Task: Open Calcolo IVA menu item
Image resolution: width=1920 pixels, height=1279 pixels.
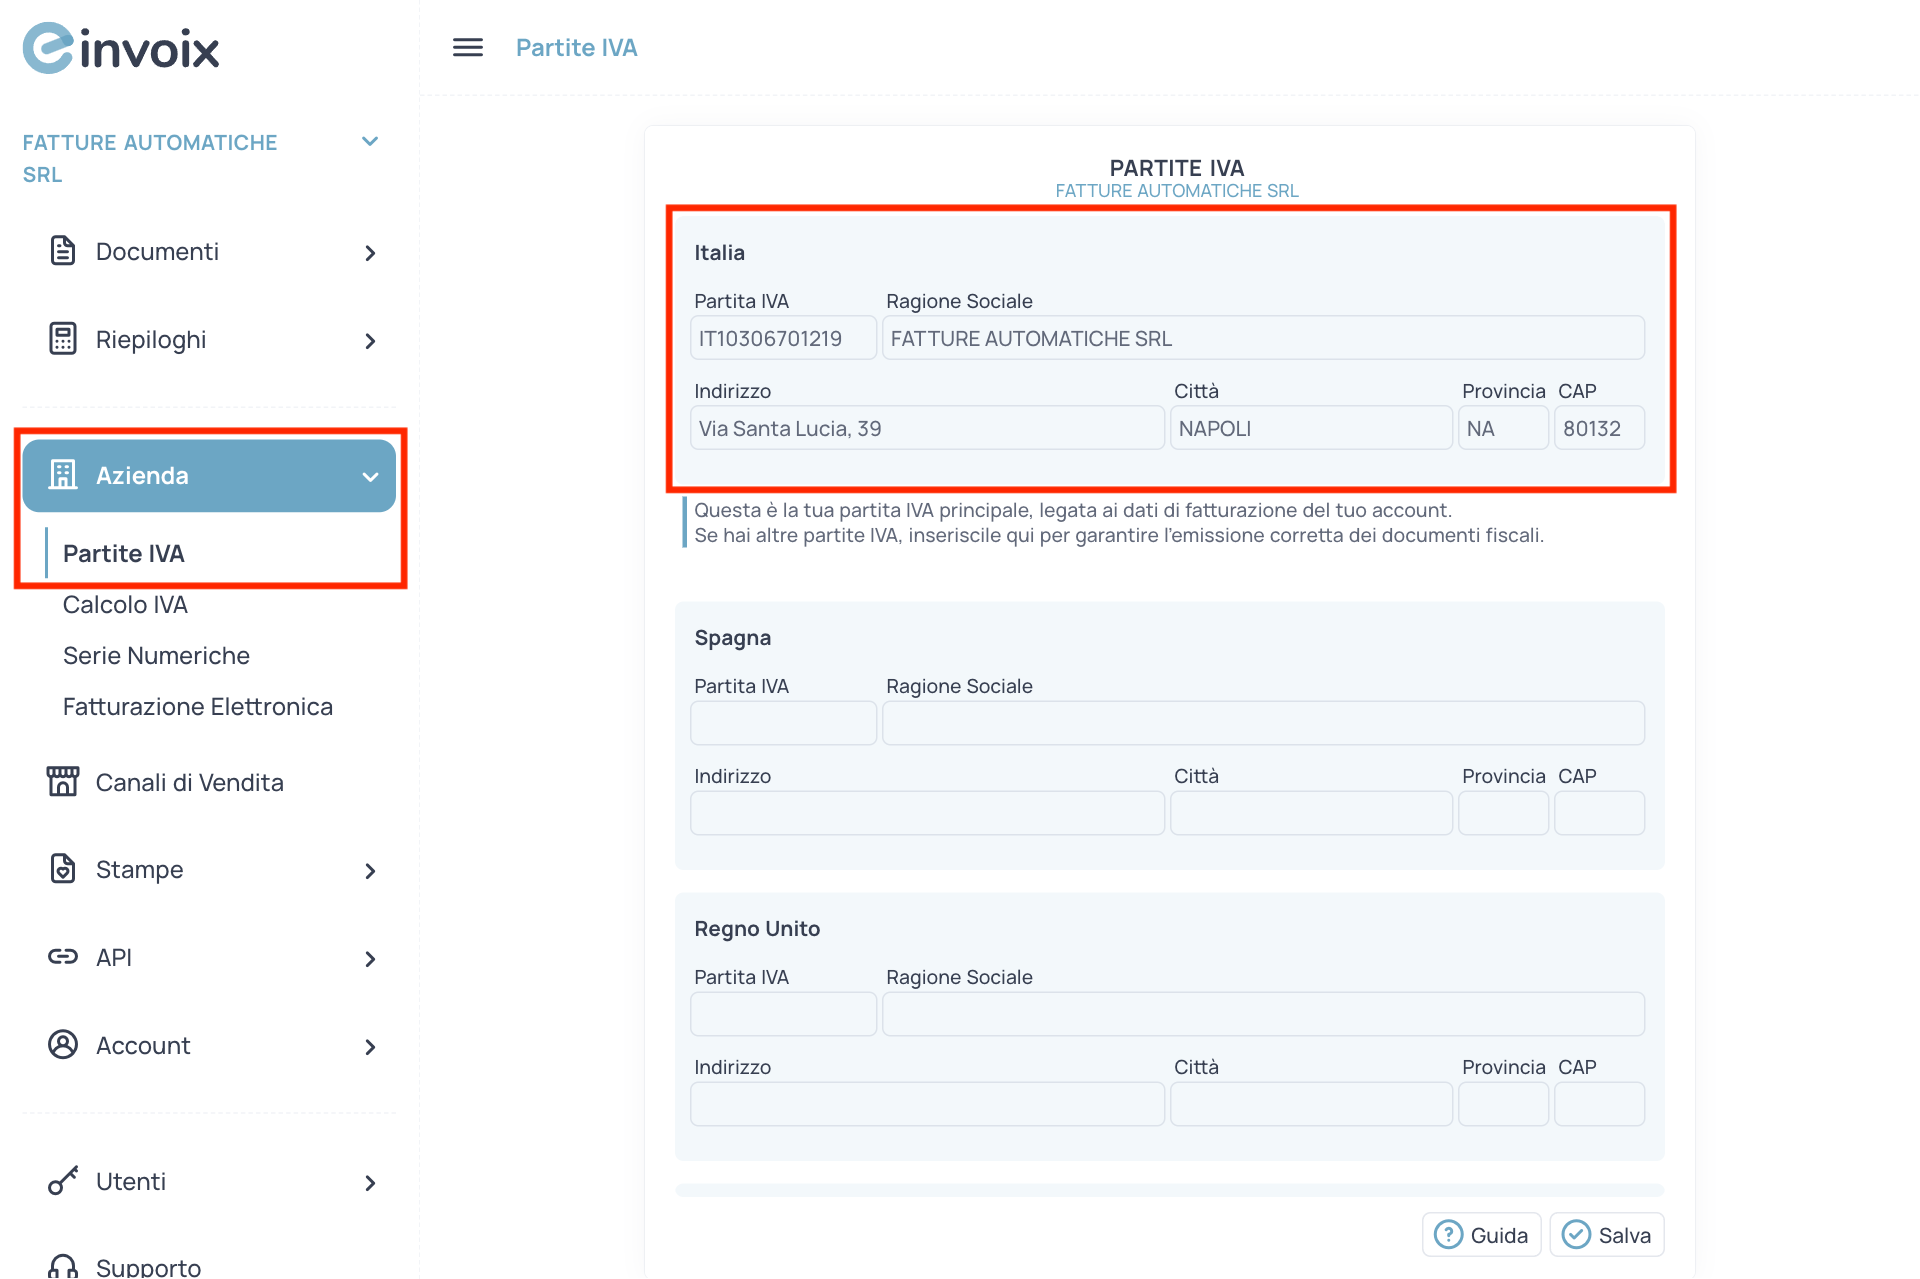Action: [x=125, y=605]
